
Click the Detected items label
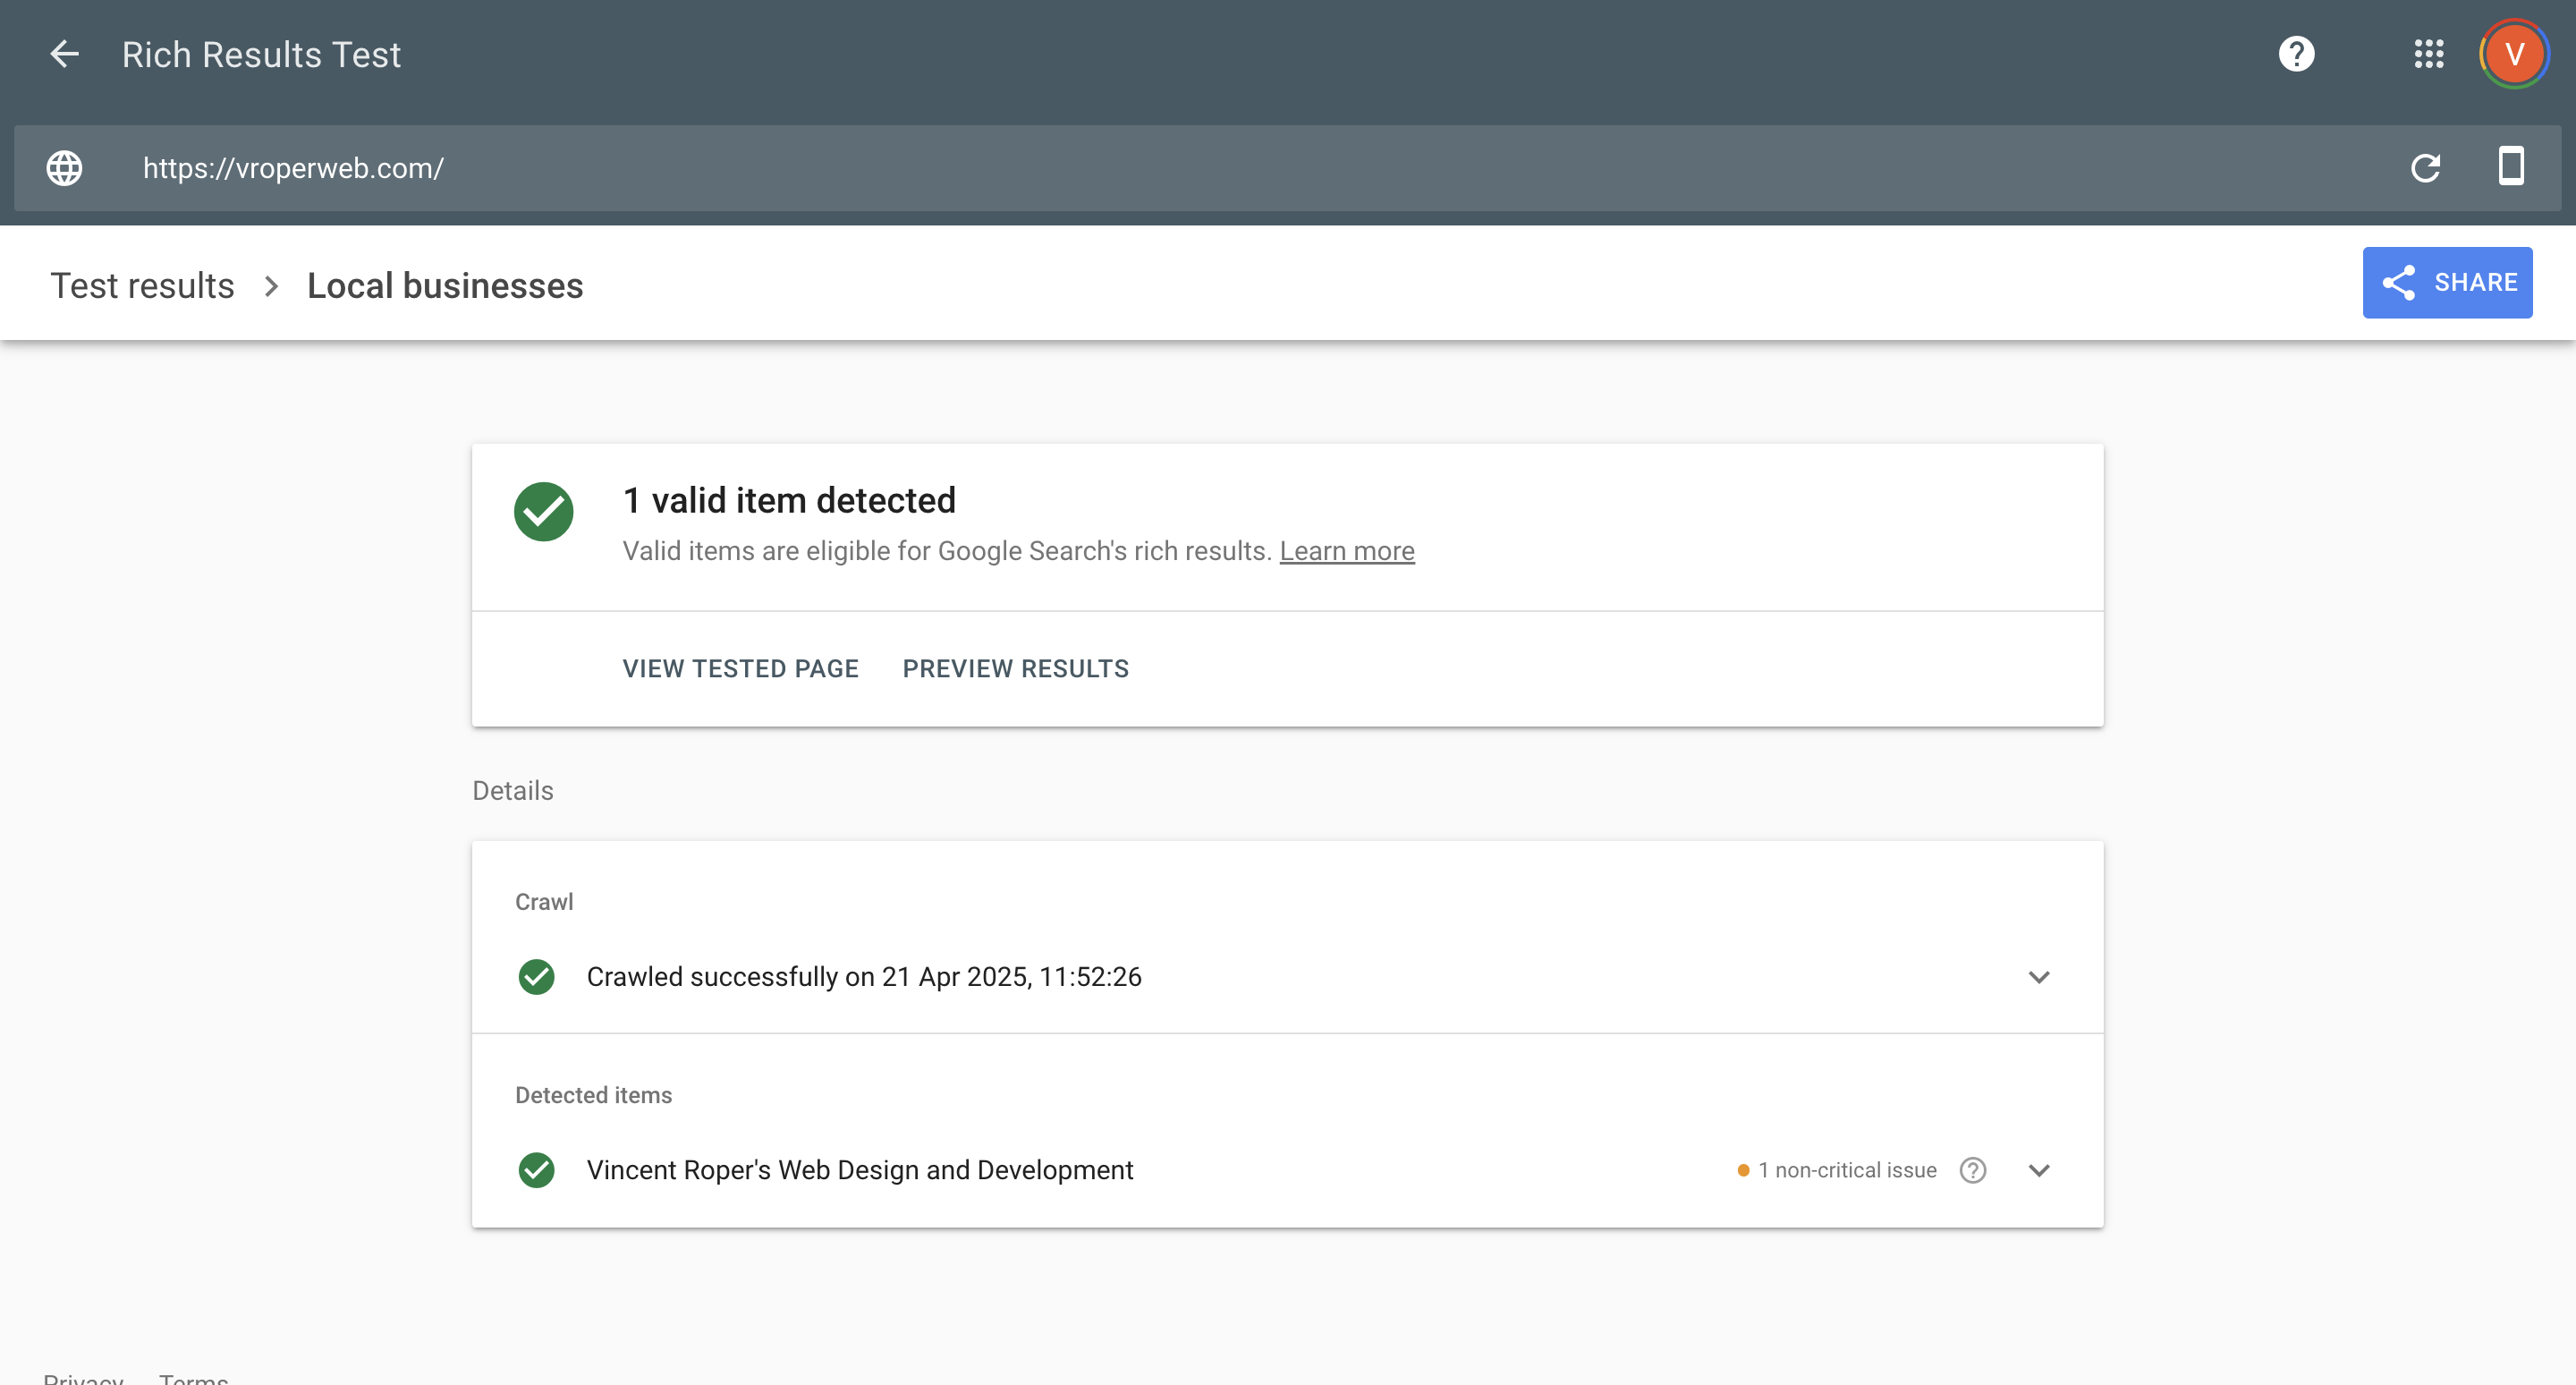point(593,1095)
